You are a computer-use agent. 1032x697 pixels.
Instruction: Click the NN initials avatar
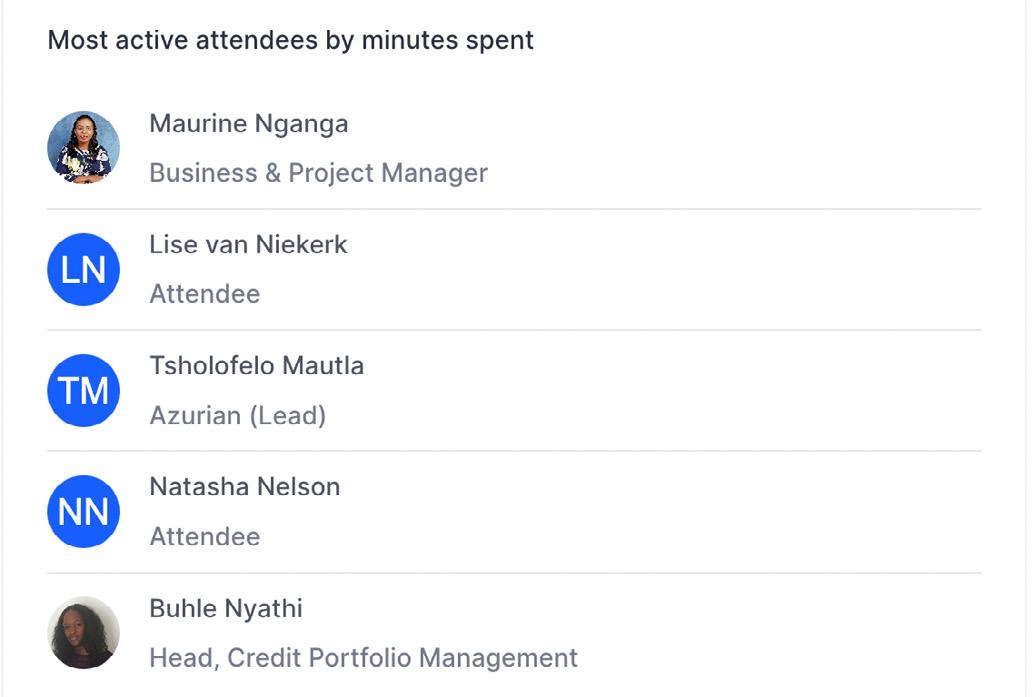click(x=83, y=511)
